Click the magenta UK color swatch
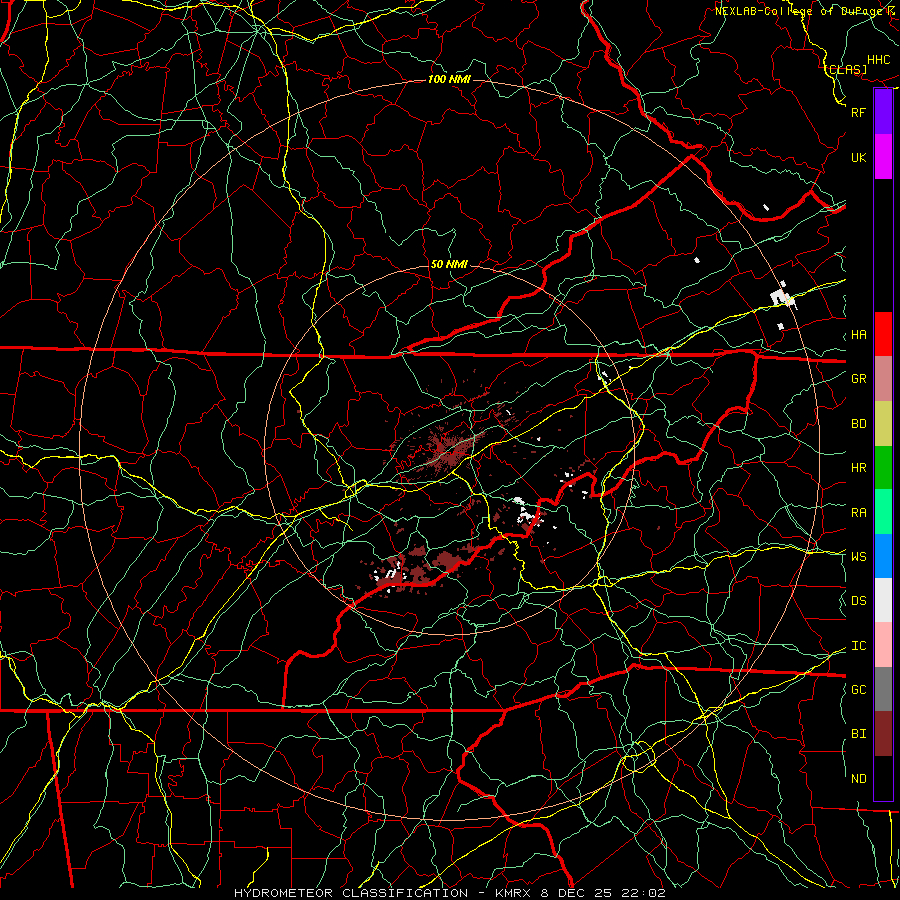This screenshot has width=900, height=900. tap(883, 157)
